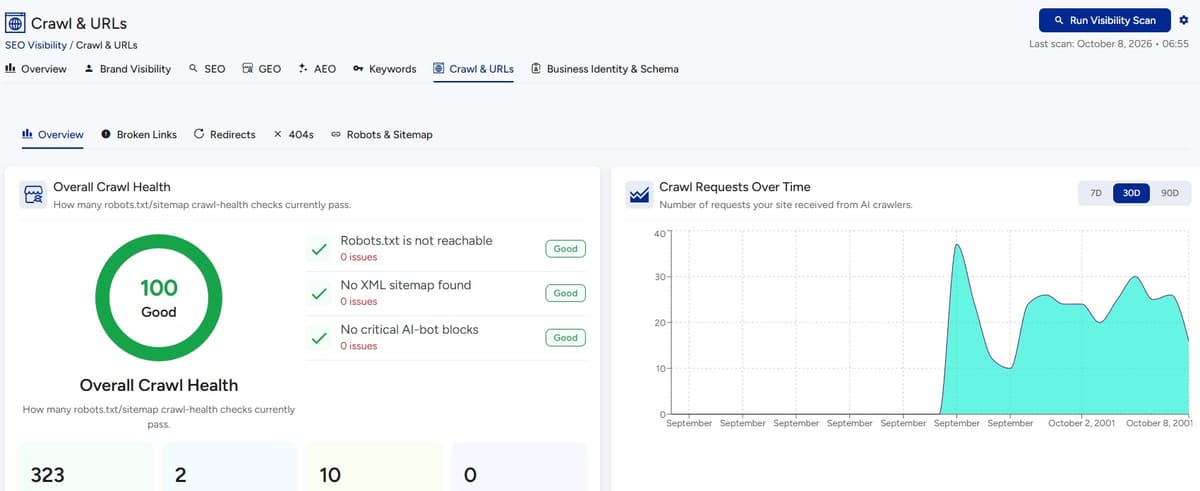
Task: Click the GEO tab icon
Action: click(247, 69)
